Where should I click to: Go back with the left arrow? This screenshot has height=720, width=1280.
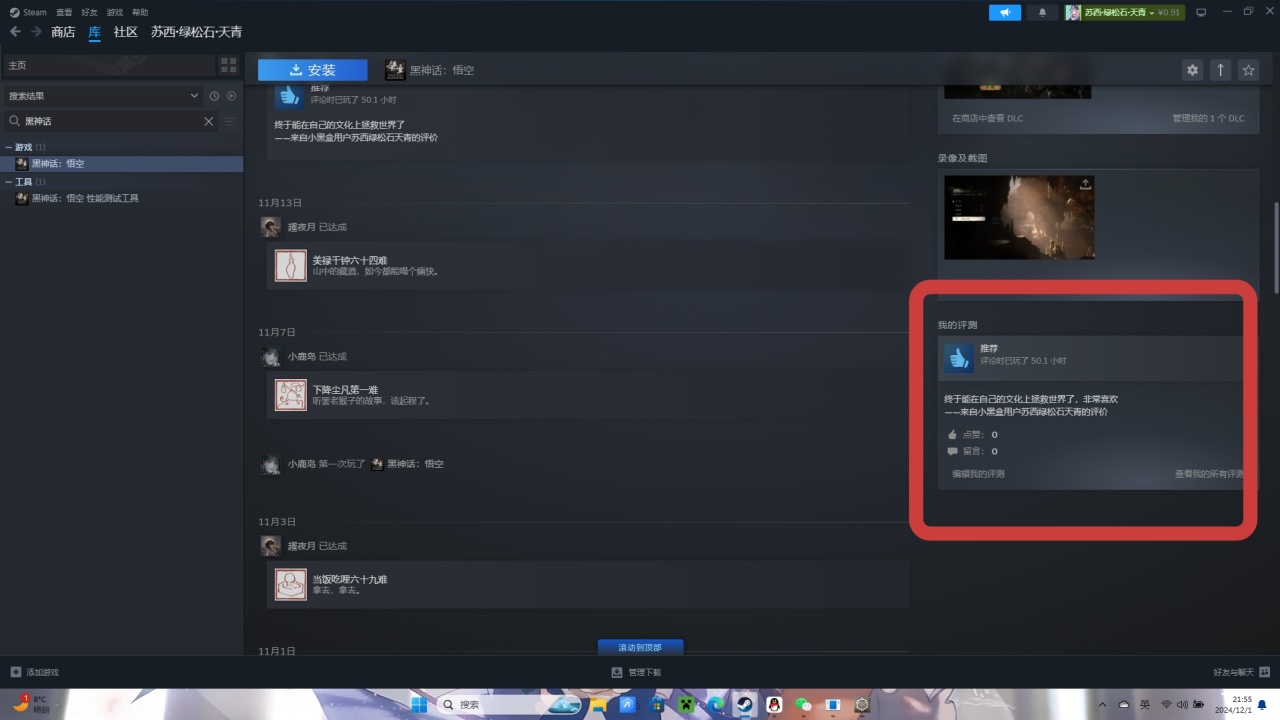(15, 32)
